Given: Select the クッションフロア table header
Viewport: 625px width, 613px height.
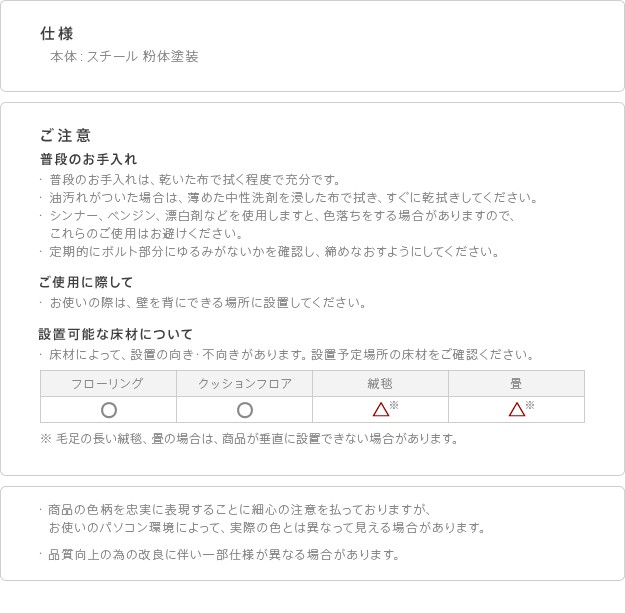Looking at the screenshot, I should (244, 384).
